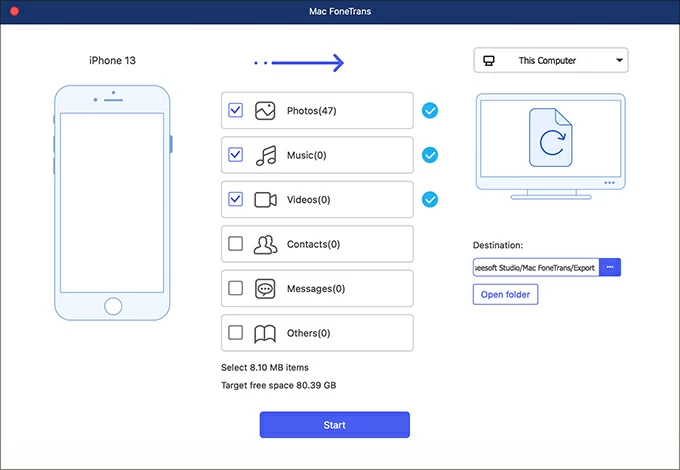Viewport: 680px width, 470px height.
Task: Click the Others book icon
Action: (x=265, y=333)
